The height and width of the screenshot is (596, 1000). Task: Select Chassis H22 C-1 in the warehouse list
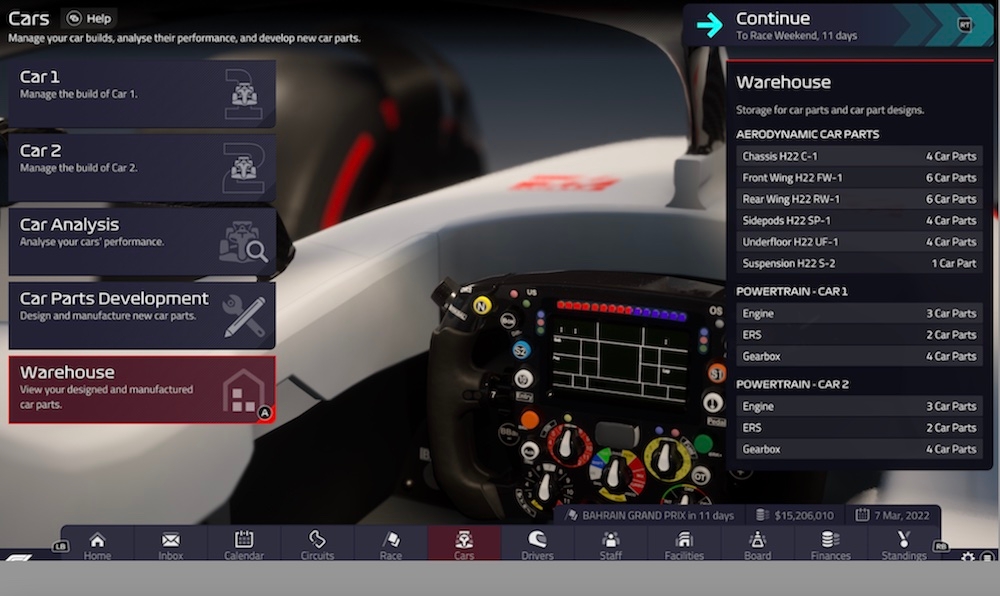[x=858, y=156]
